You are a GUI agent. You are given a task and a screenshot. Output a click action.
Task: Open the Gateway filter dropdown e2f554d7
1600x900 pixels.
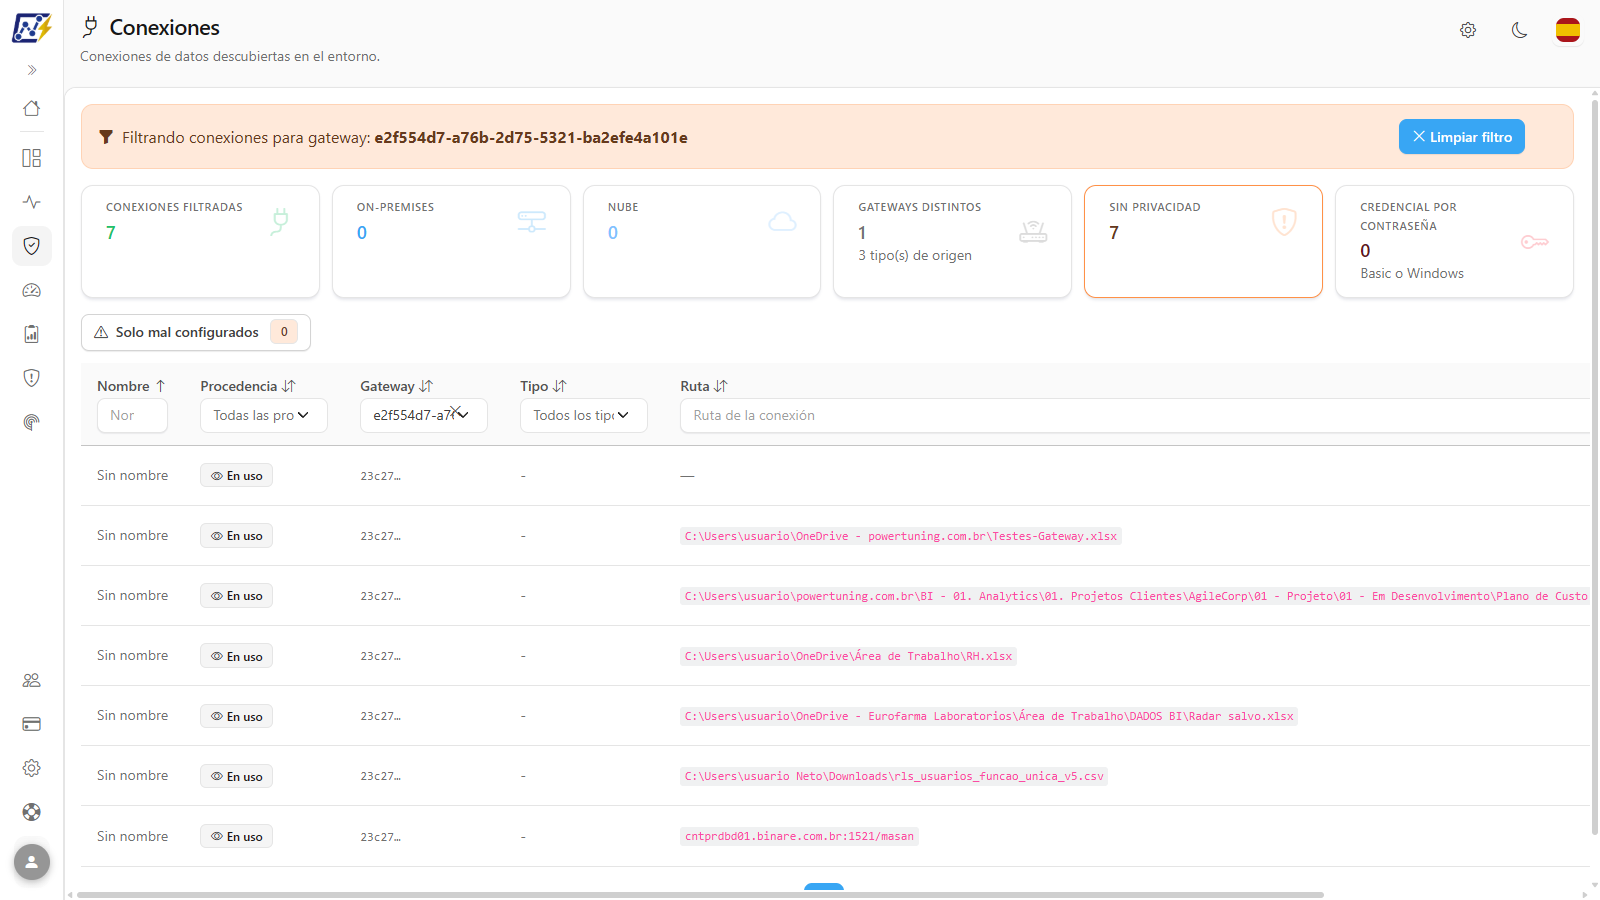coord(424,415)
